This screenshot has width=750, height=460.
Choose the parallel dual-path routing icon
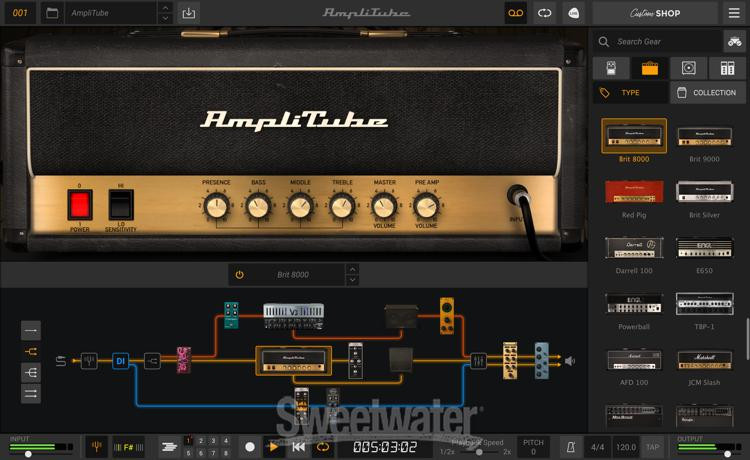click(x=31, y=394)
